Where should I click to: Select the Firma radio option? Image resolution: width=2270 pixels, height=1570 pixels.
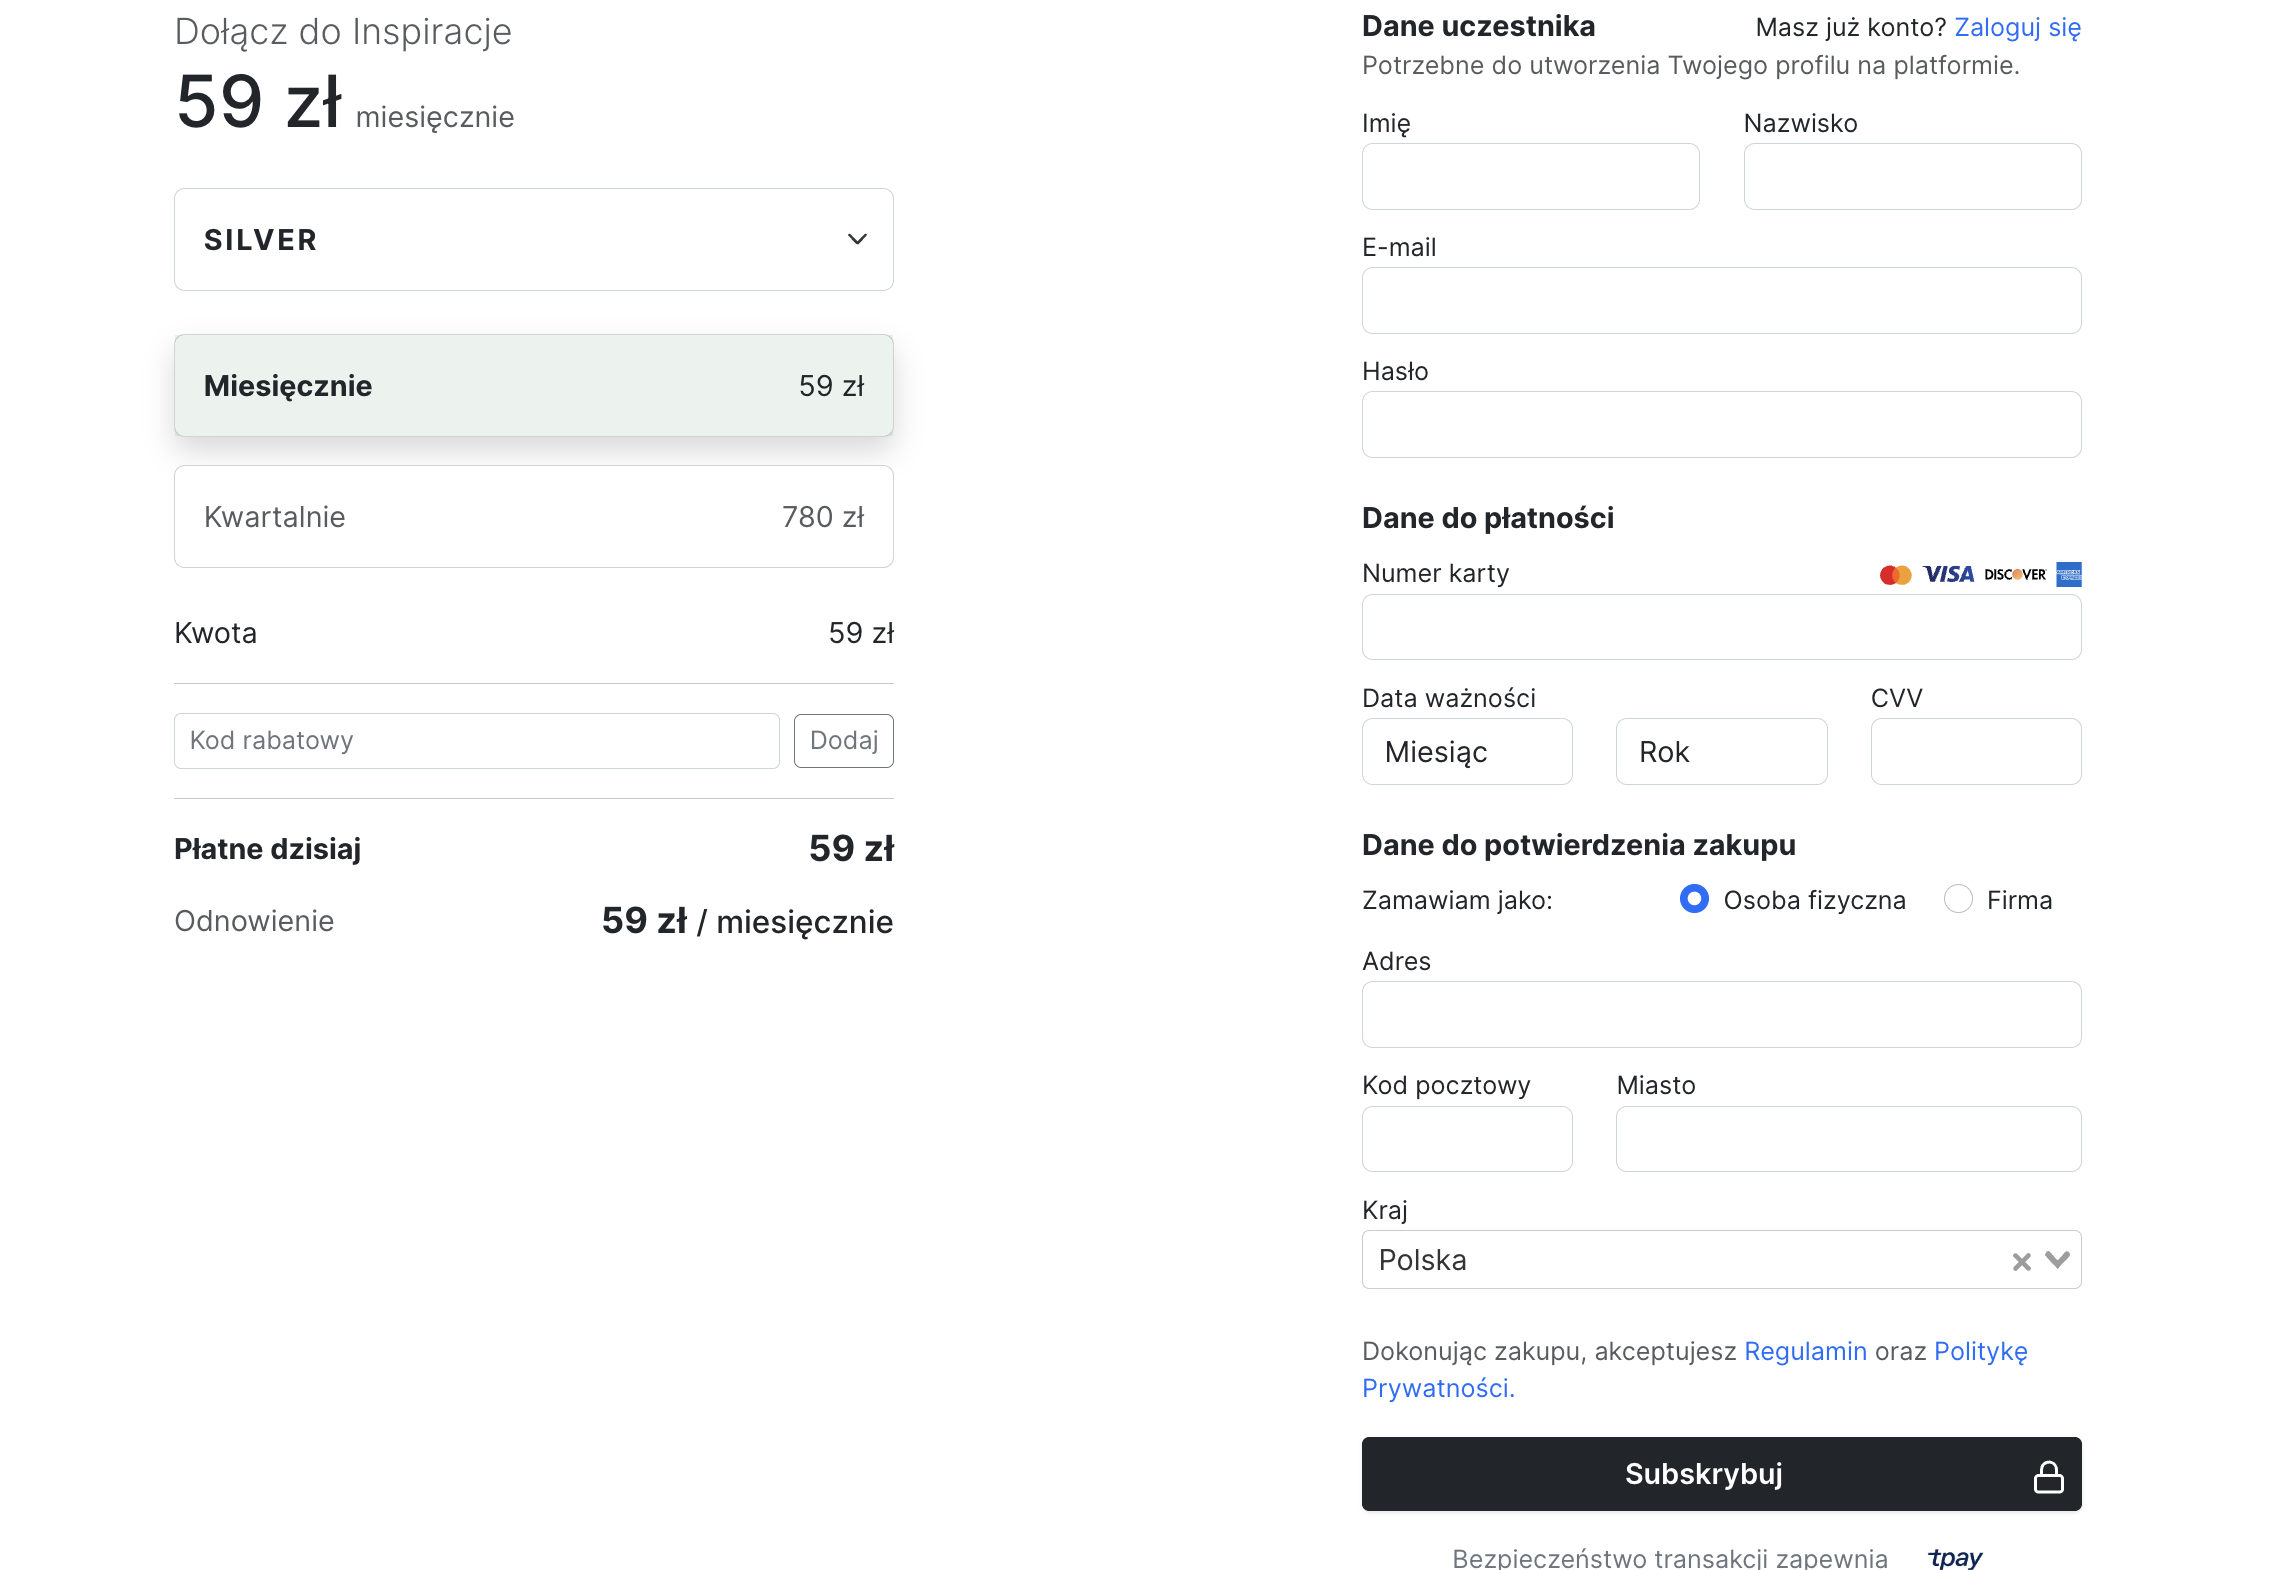[x=1957, y=899]
